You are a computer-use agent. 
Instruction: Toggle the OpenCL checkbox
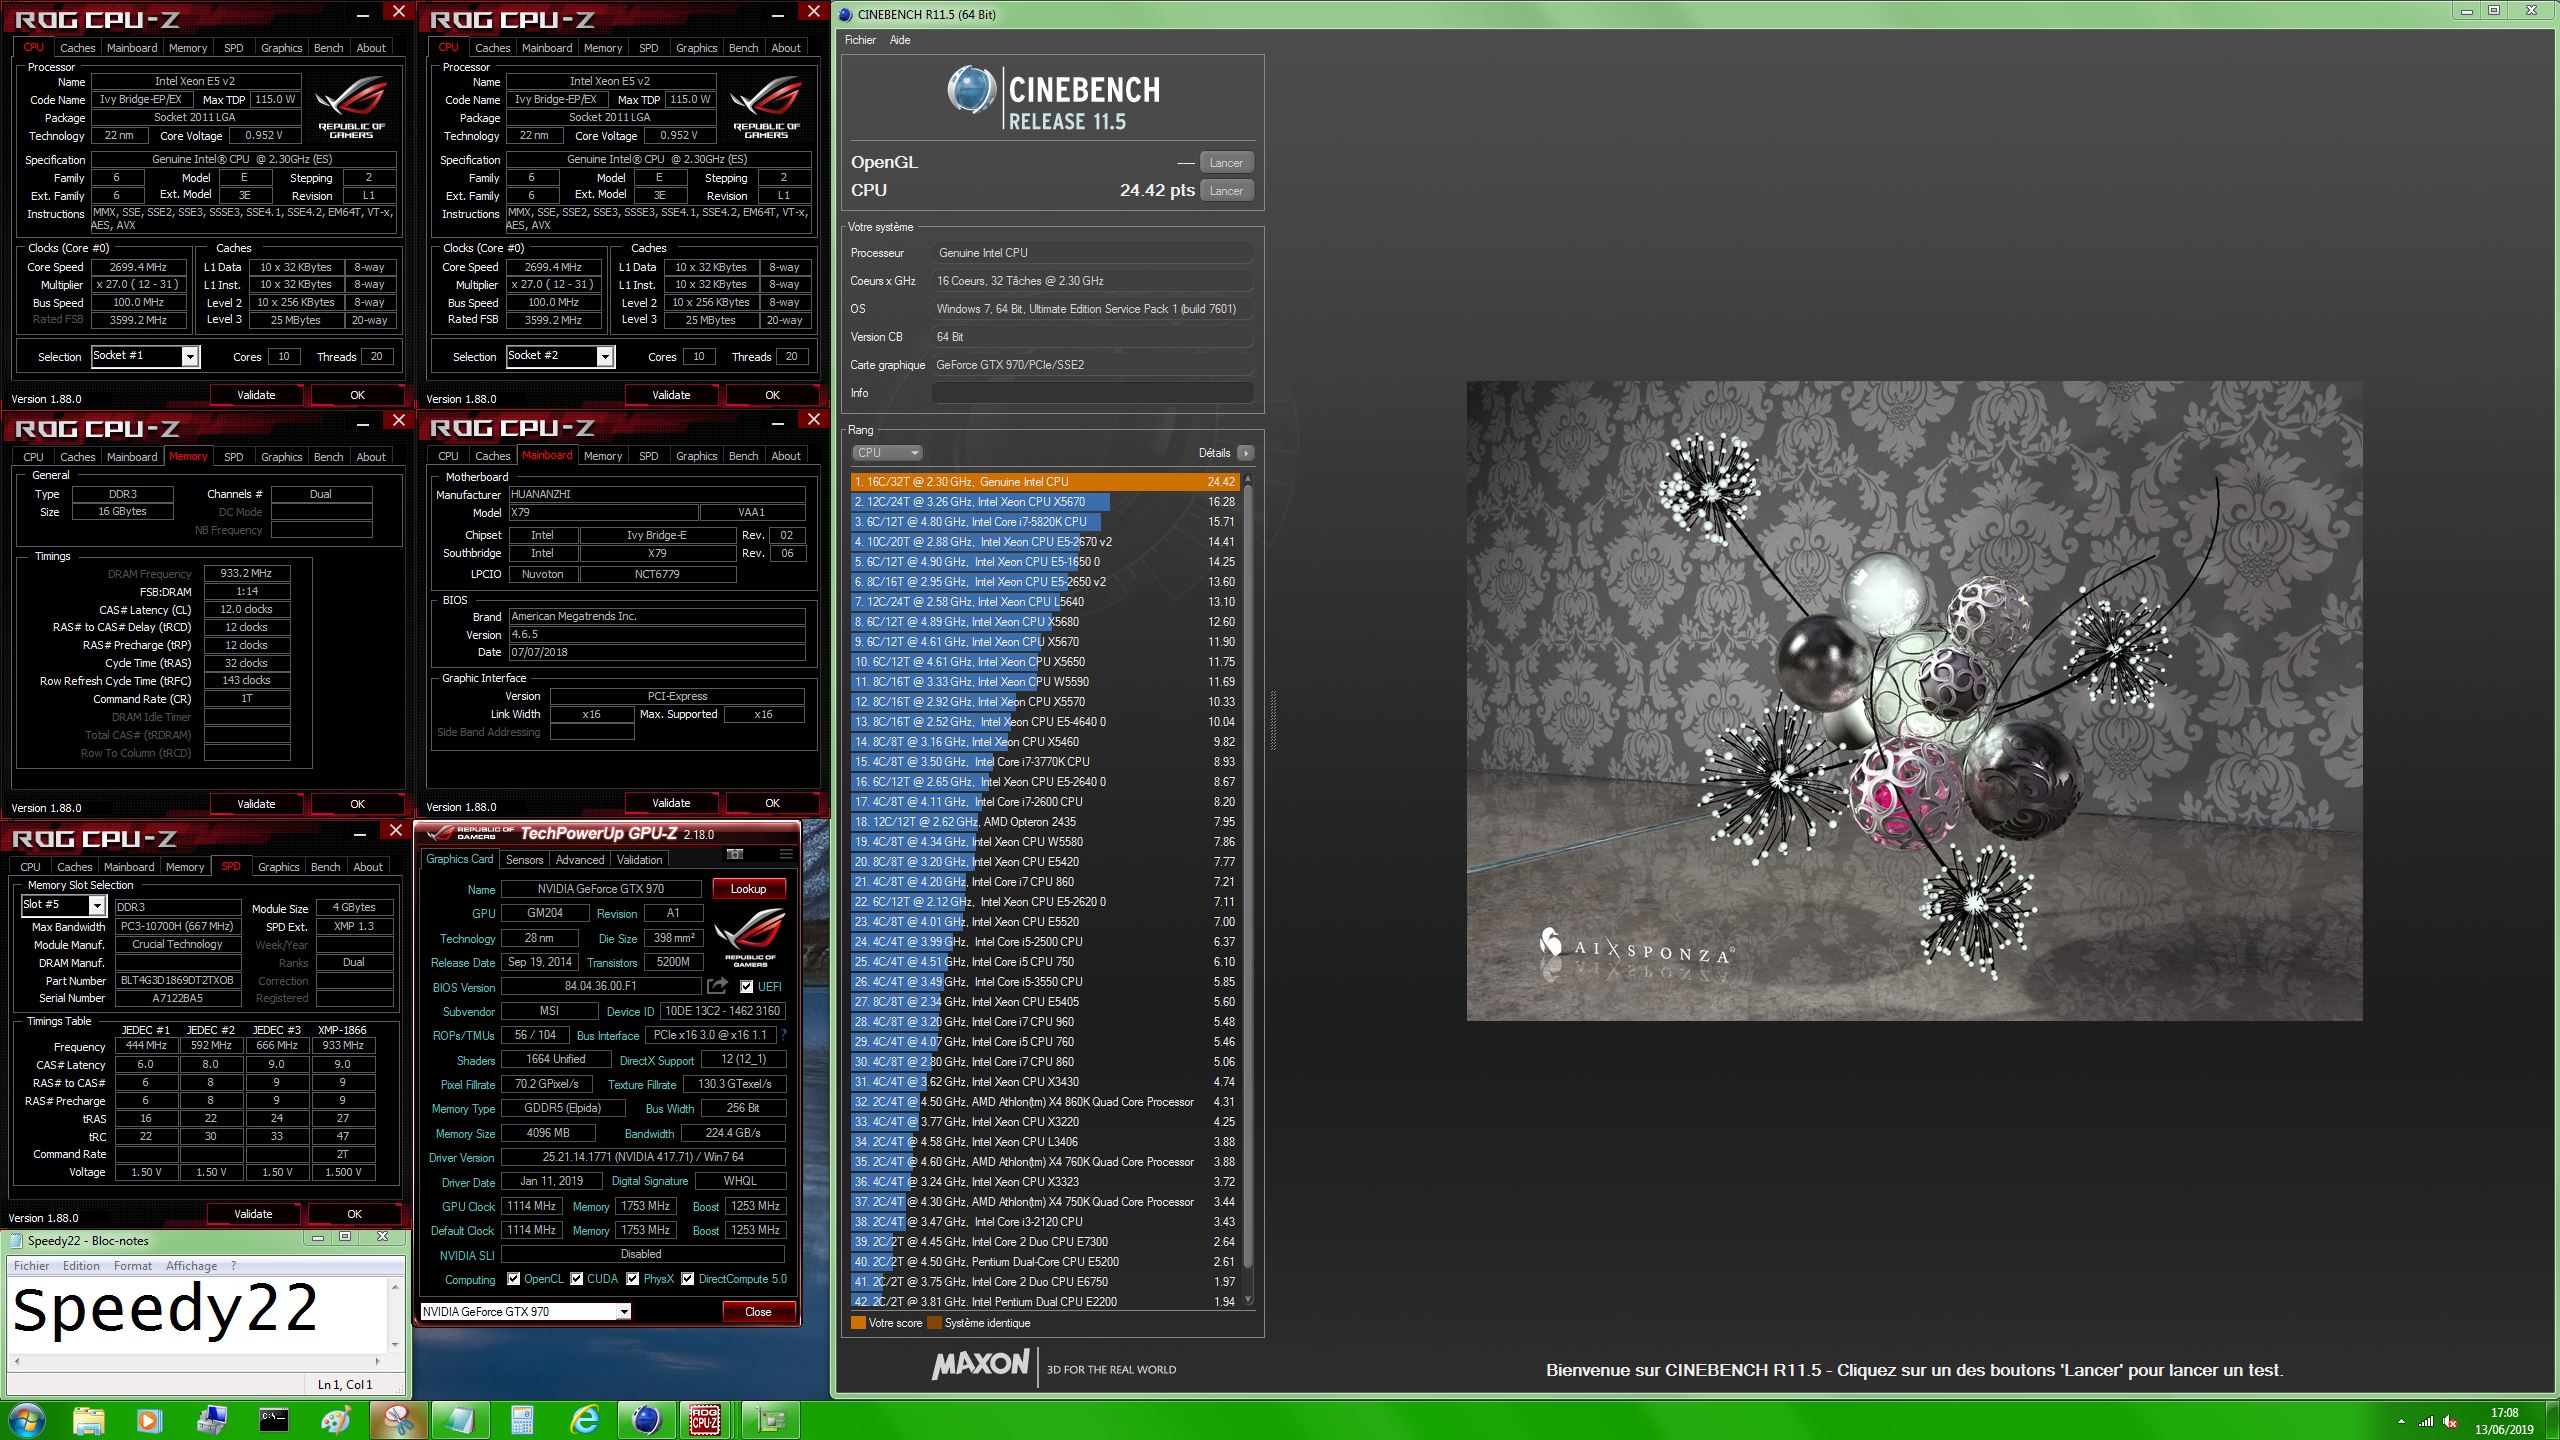pos(513,1279)
